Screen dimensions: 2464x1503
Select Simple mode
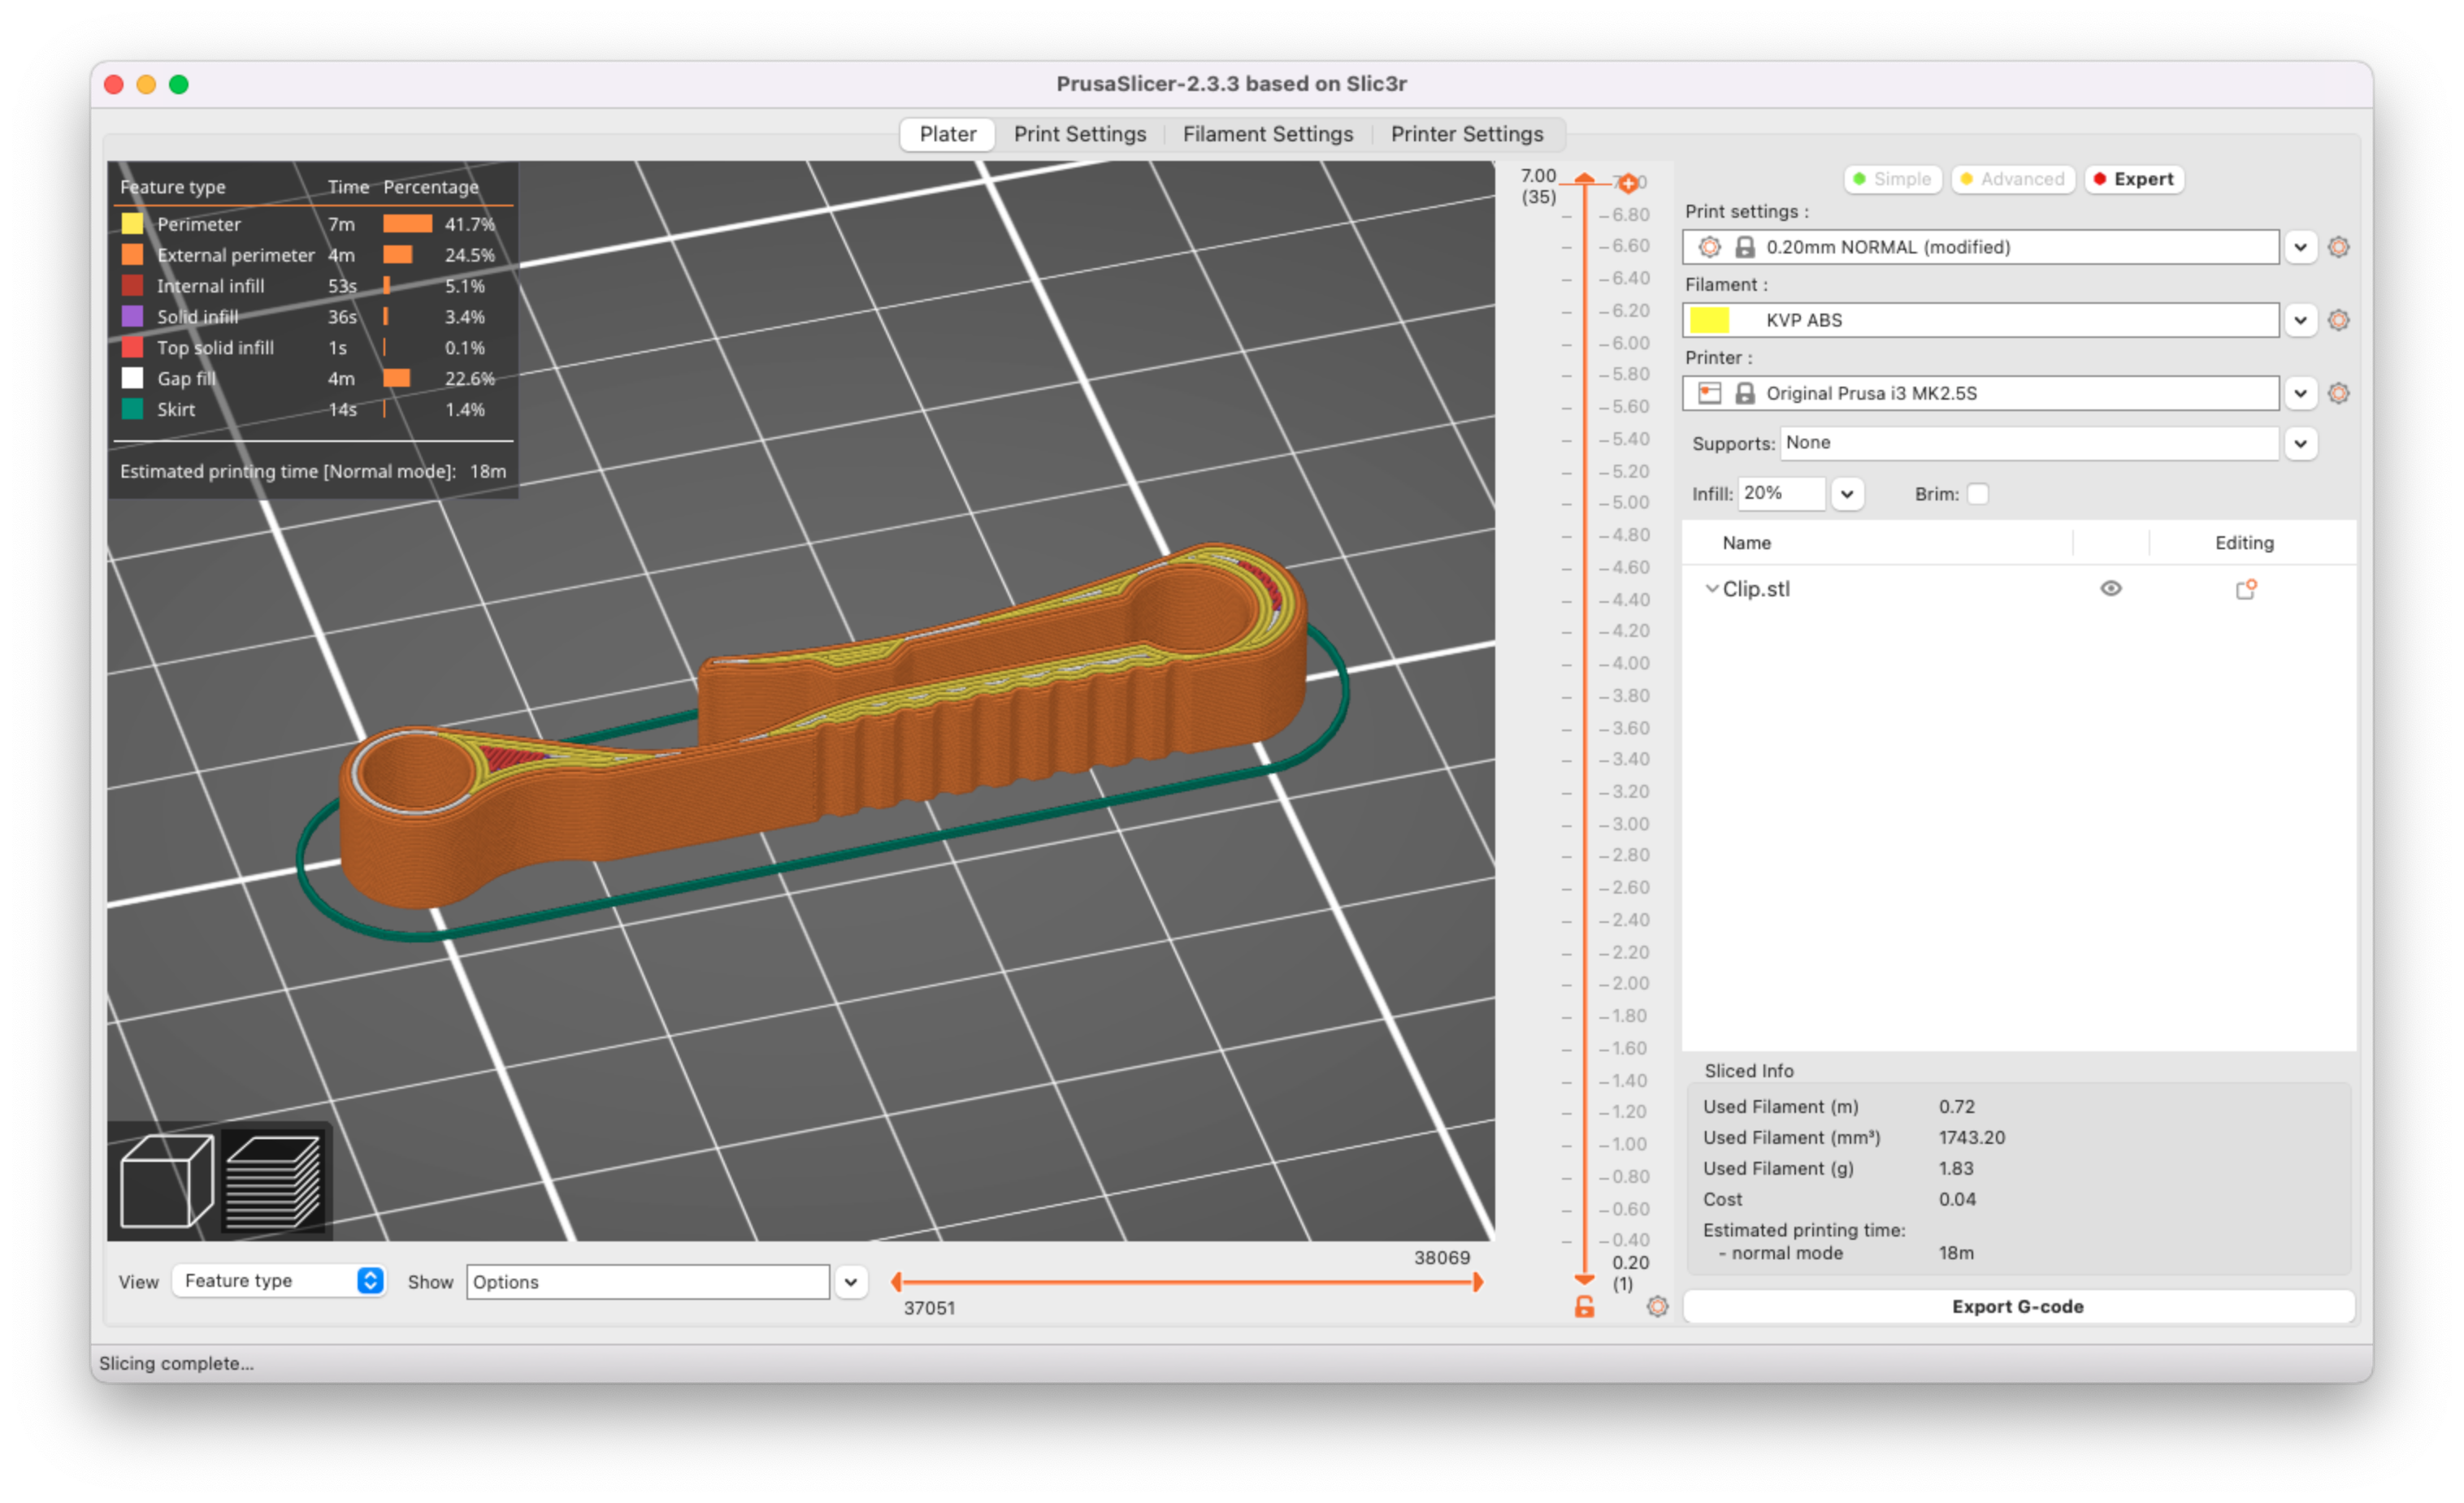pos(1892,179)
